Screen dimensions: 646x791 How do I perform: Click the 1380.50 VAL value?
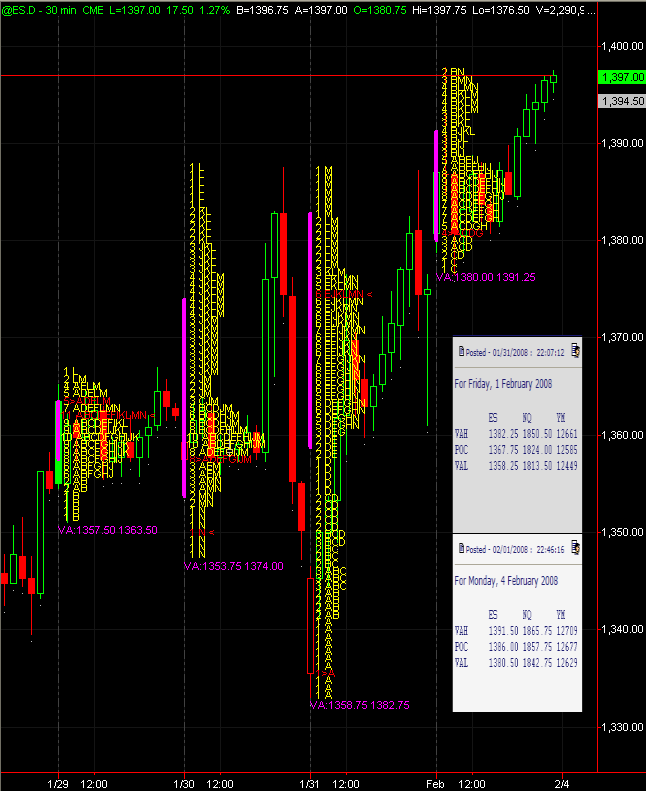coord(503,662)
